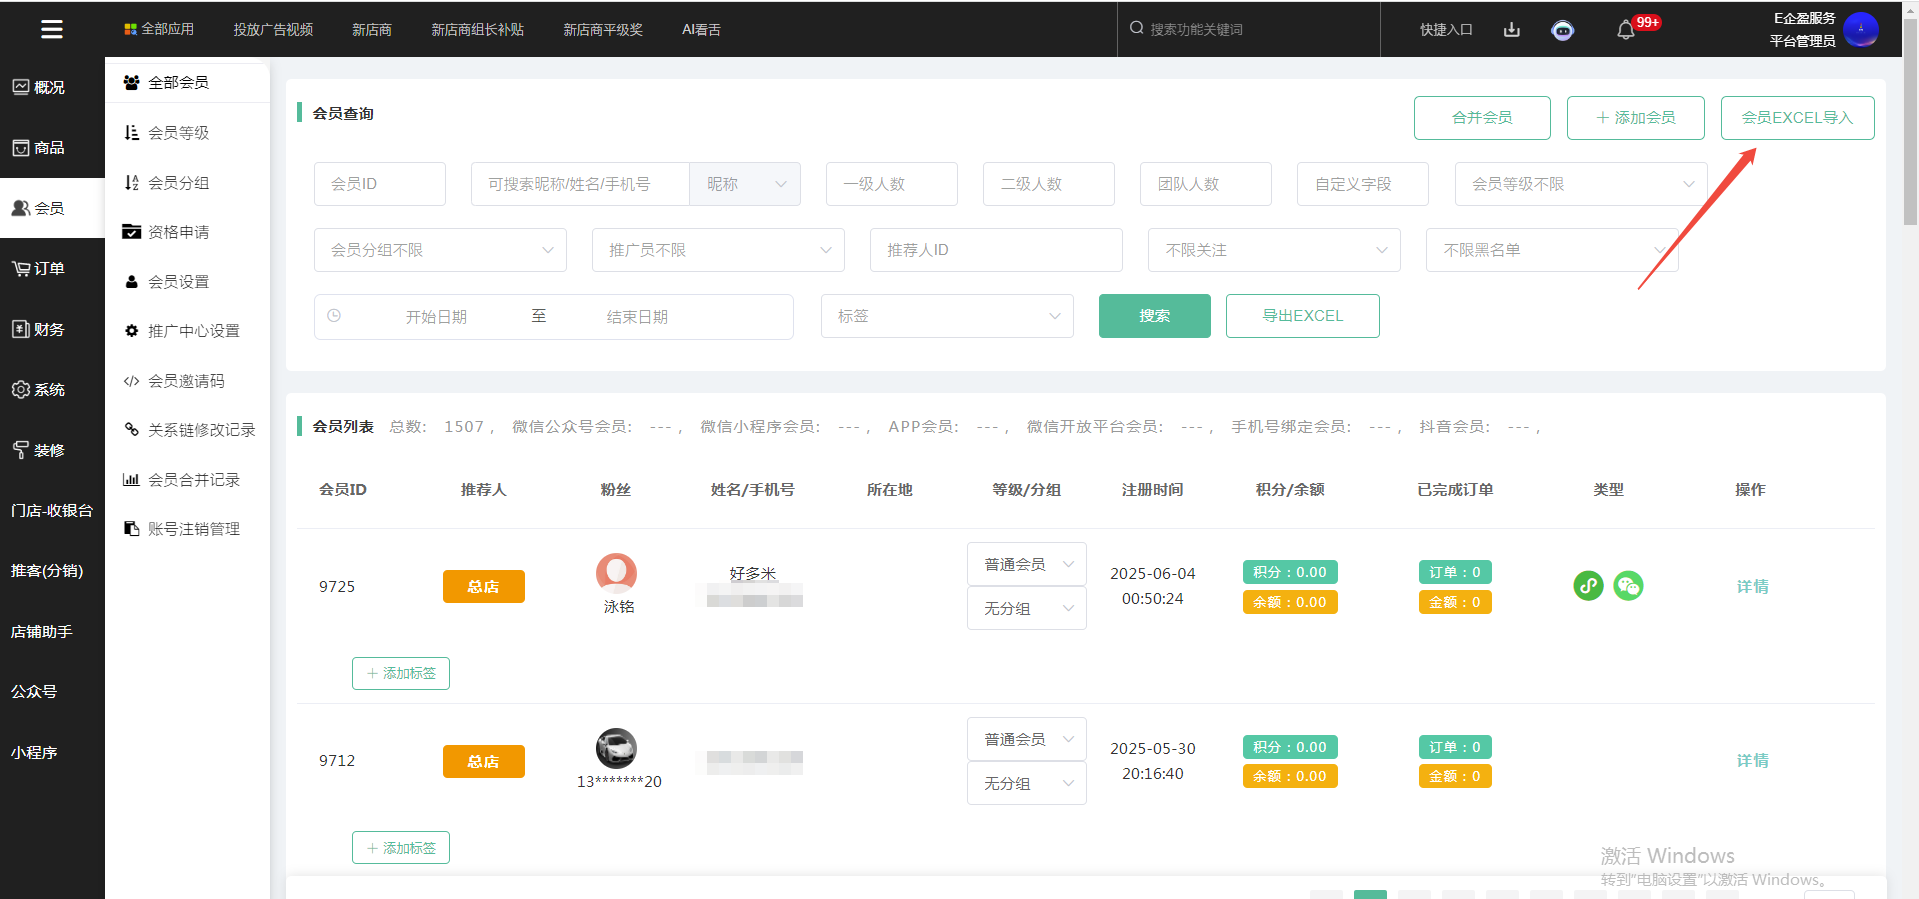
Task: Click the green mini-program icon for member 9725
Action: tap(1588, 586)
